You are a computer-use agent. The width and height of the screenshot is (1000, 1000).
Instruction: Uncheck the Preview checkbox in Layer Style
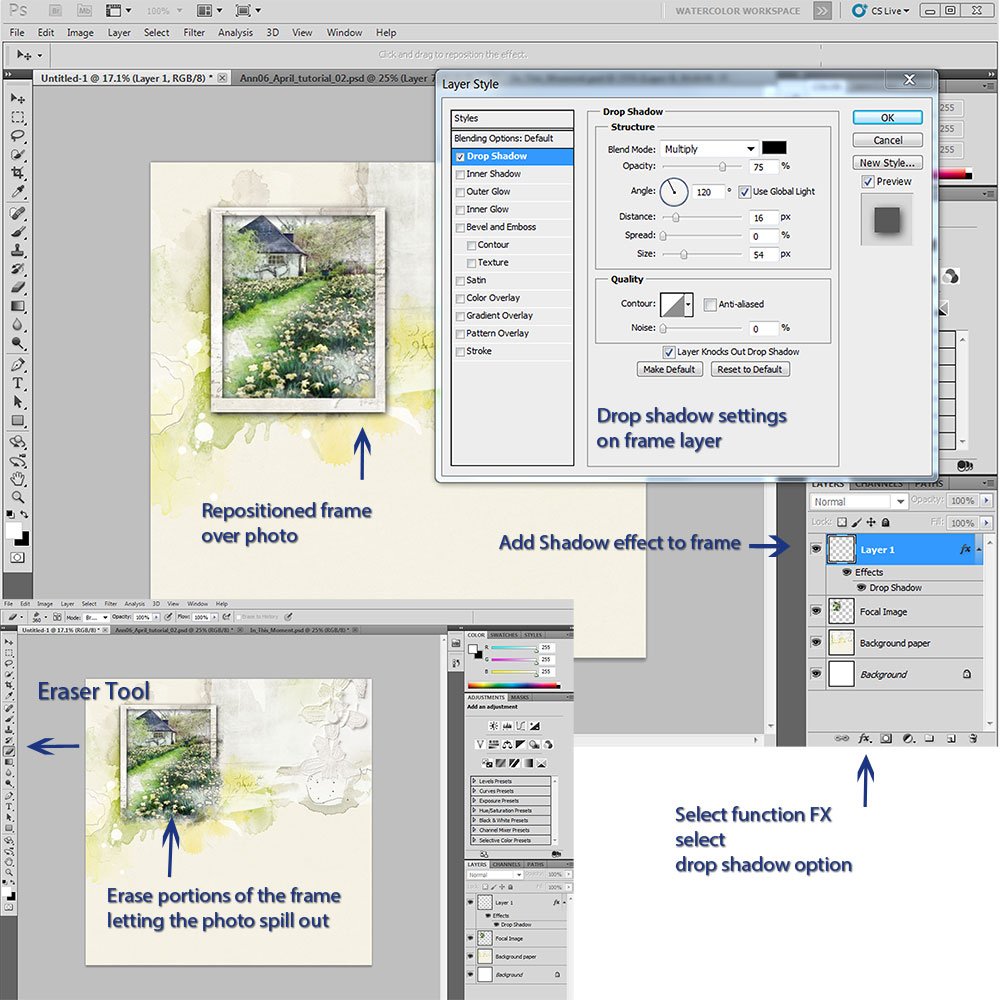tap(867, 182)
